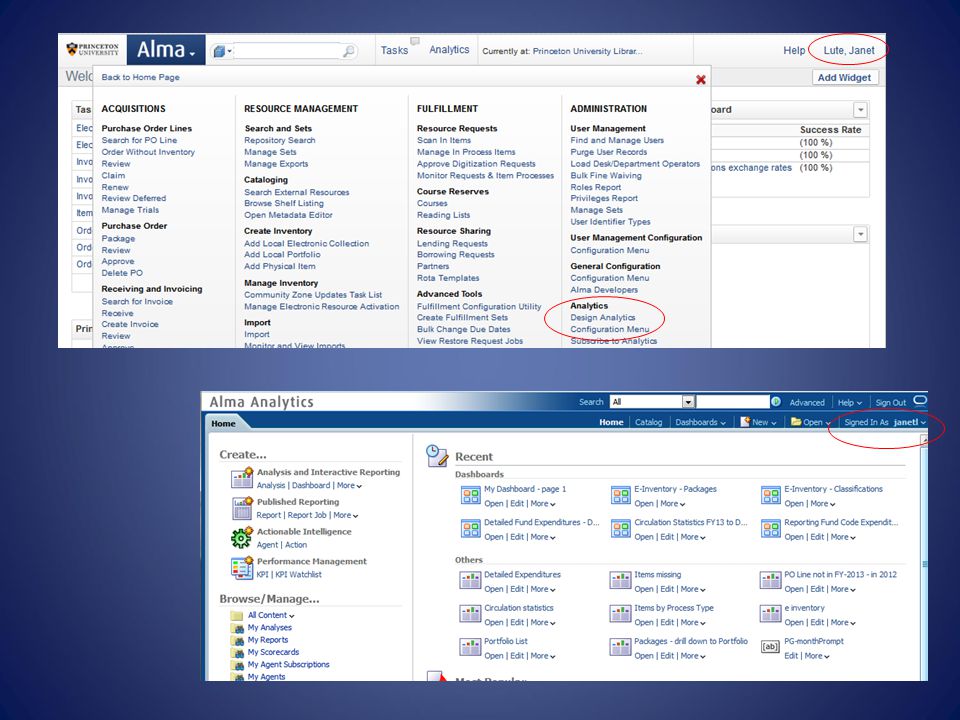This screenshot has width=960, height=720.
Task: Click the Actionable Intelligence gear icon
Action: pyautogui.click(x=242, y=537)
